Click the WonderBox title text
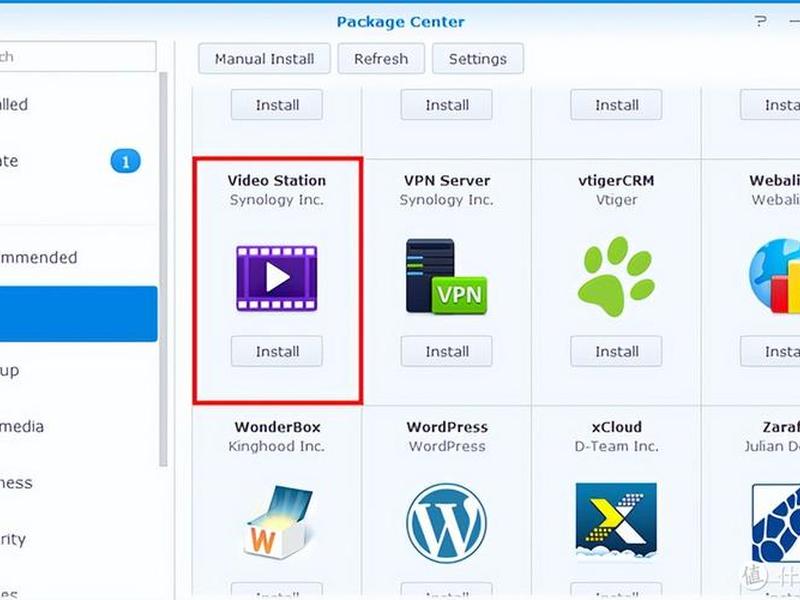Viewport: 800px width, 600px height. (278, 427)
